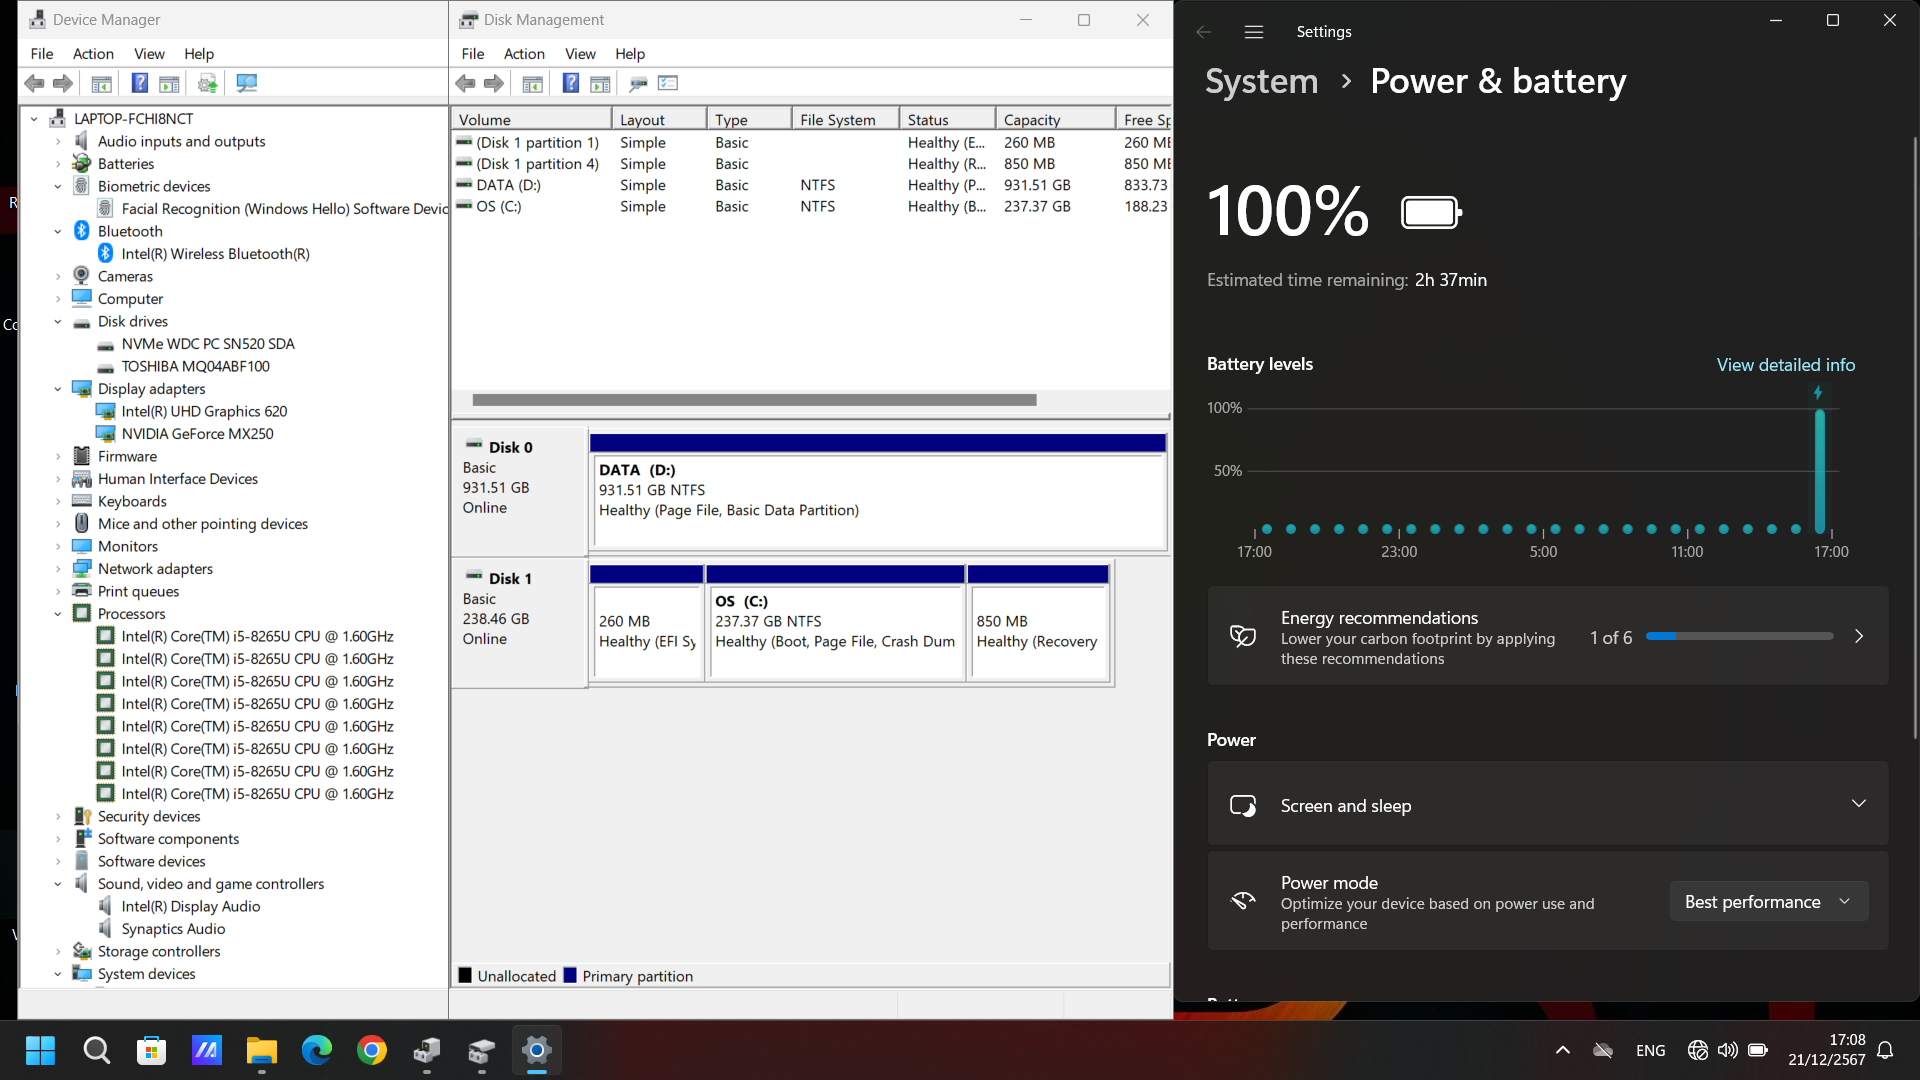Viewport: 1920px width, 1080px height.
Task: Click Properties checklist icon in Disk Management toolbar
Action: (x=668, y=84)
